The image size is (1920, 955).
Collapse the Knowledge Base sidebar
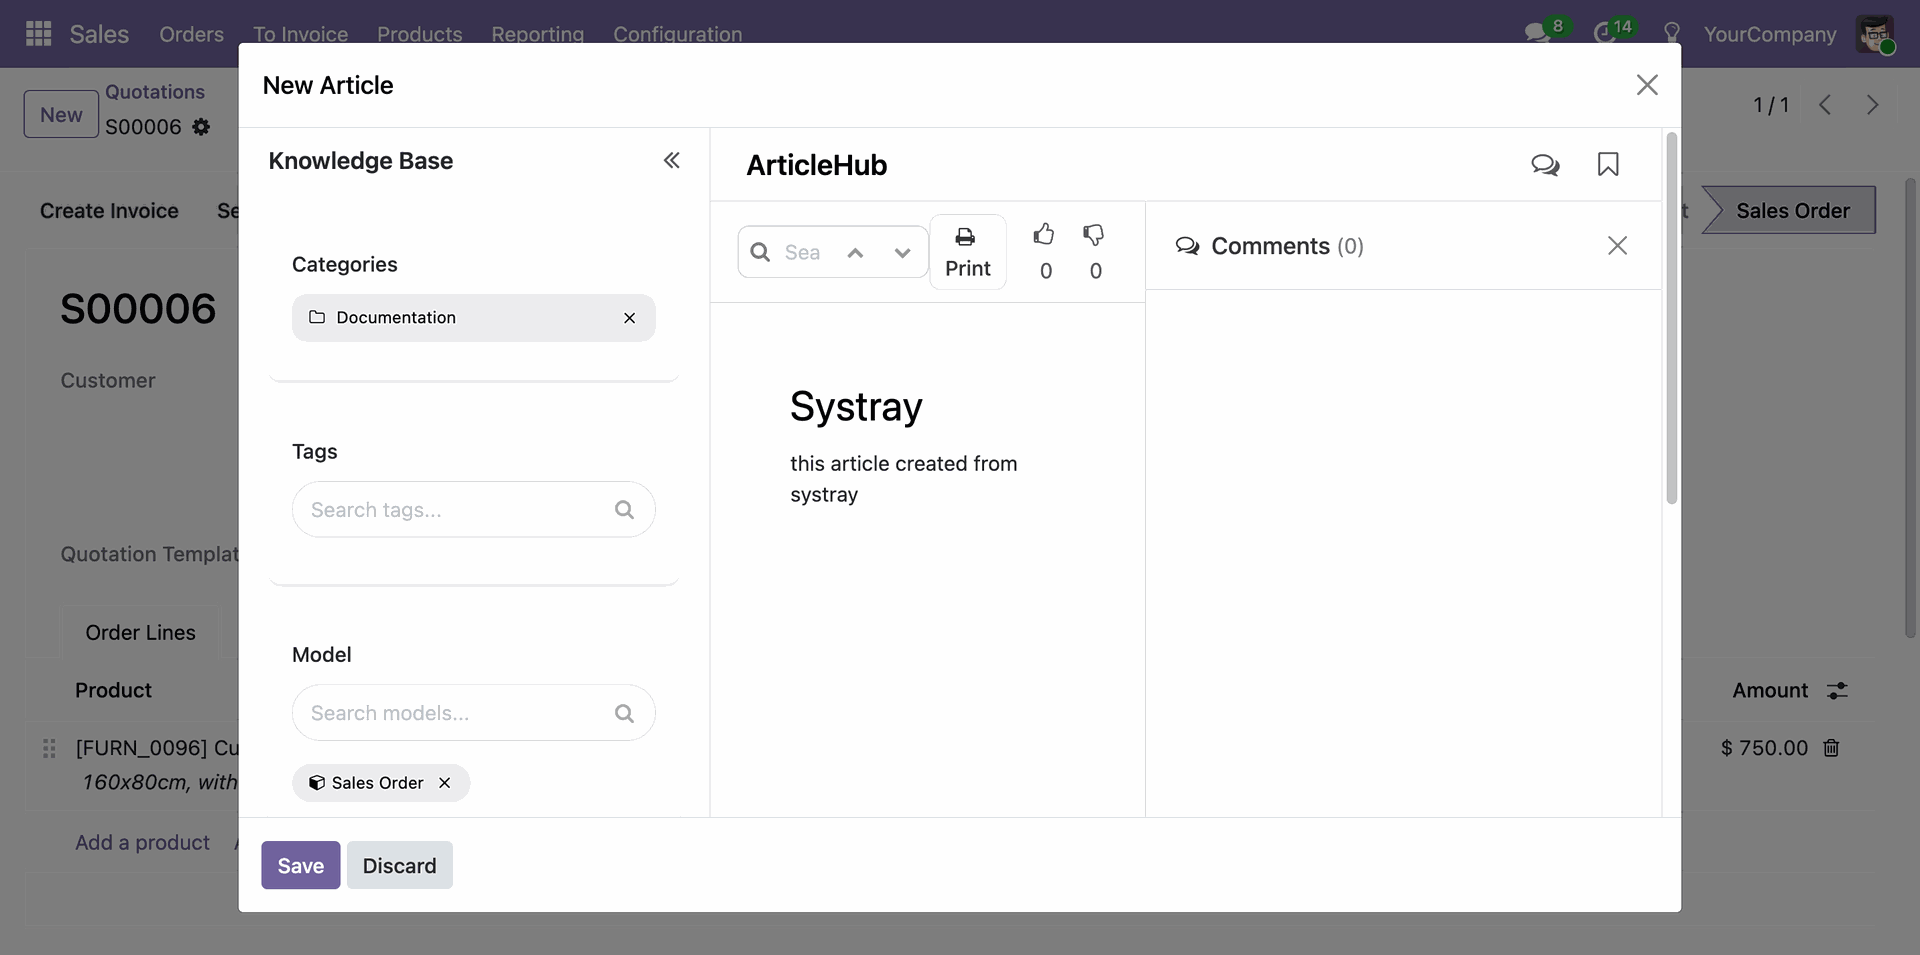pyautogui.click(x=672, y=161)
